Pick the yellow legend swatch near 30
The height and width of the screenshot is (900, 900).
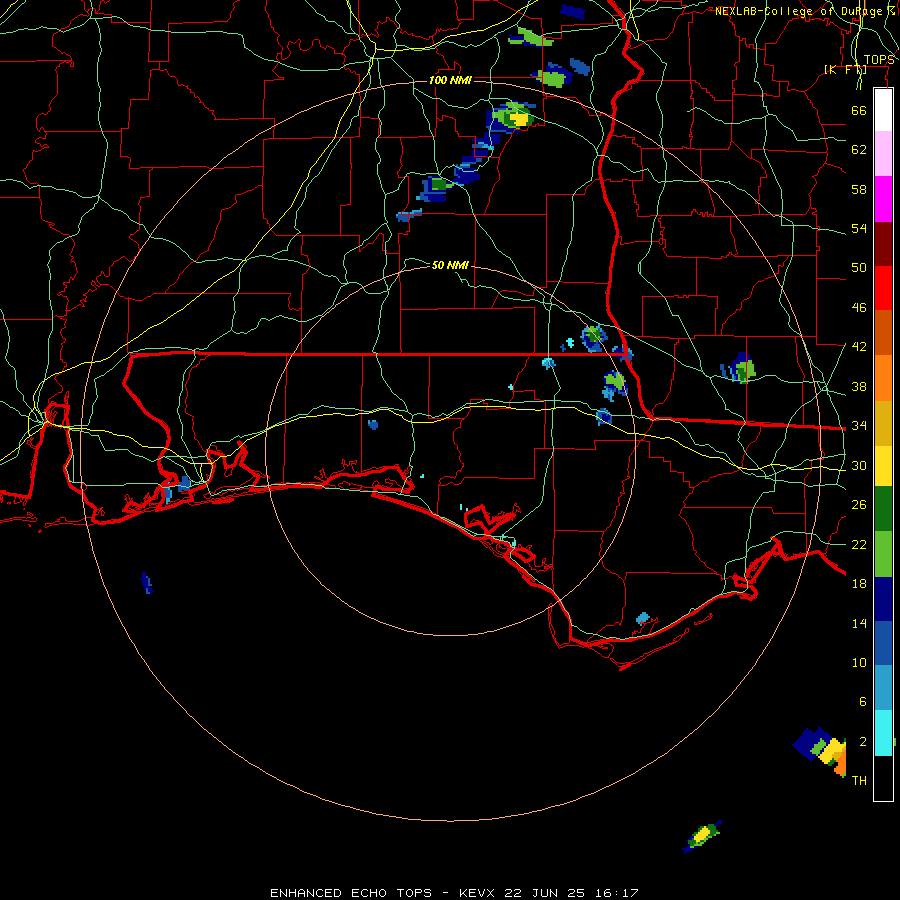pyautogui.click(x=883, y=466)
